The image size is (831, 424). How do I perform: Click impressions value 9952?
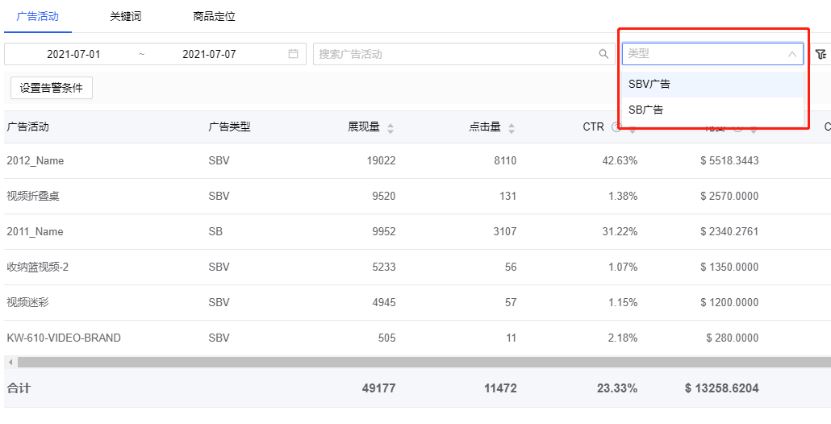click(x=384, y=232)
